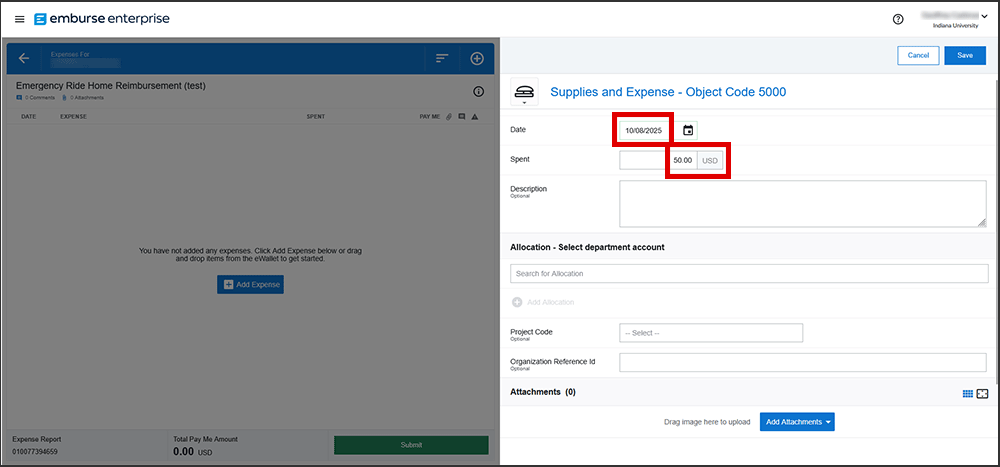
Task: Switch attachments to grid view
Action: point(967,394)
